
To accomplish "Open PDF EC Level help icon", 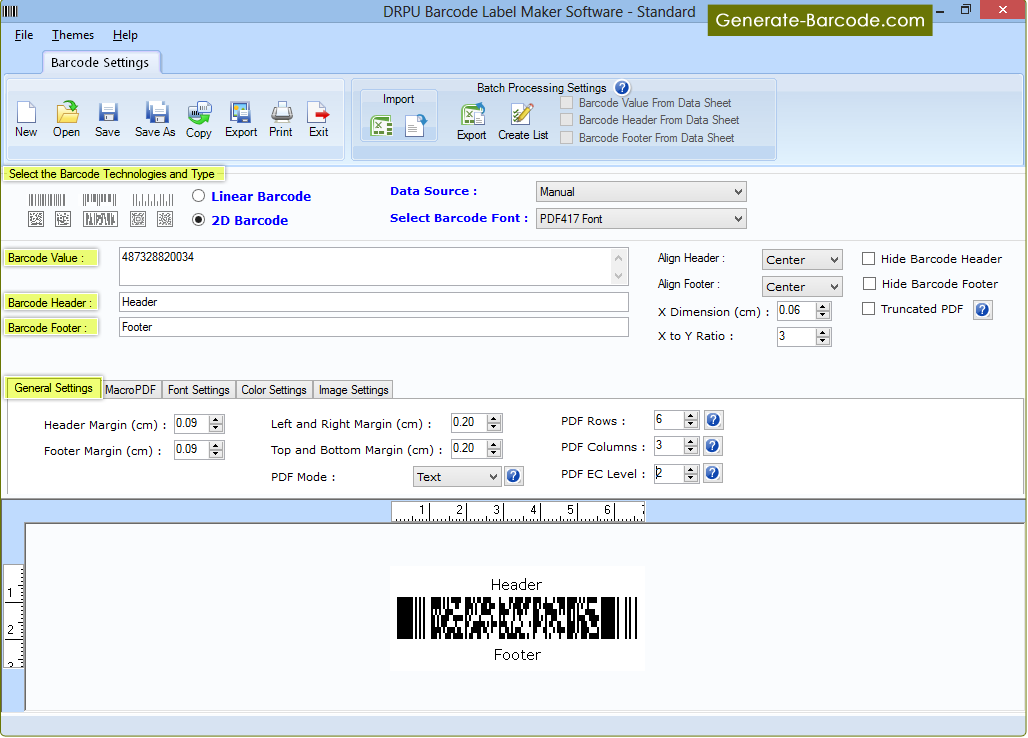I will [713, 473].
